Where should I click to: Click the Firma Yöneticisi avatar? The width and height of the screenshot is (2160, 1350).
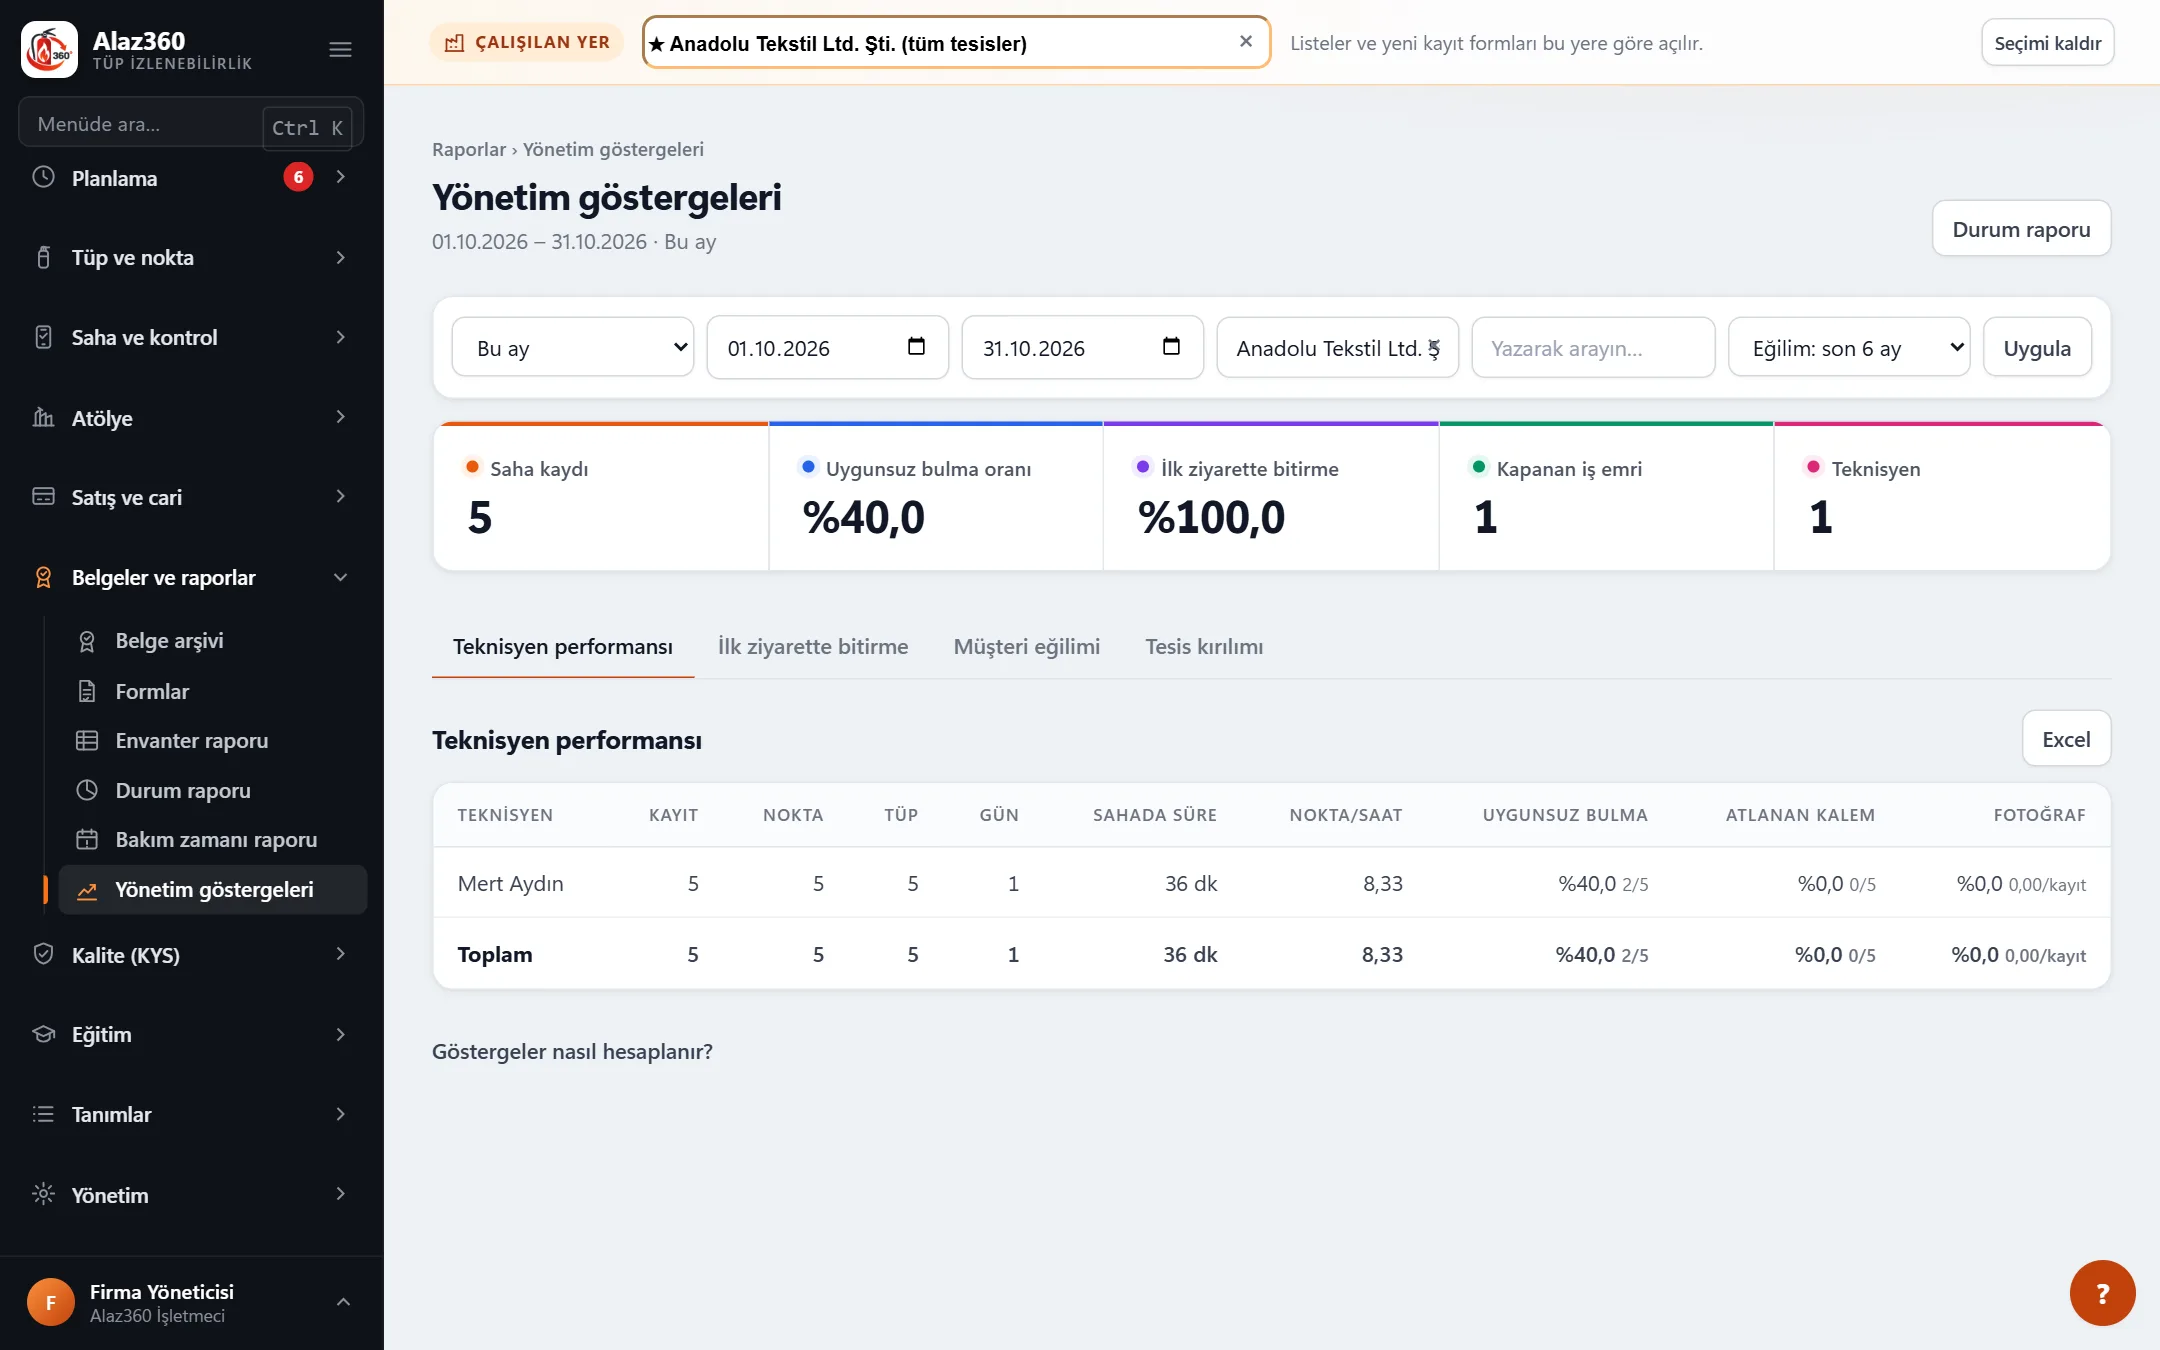point(51,1302)
